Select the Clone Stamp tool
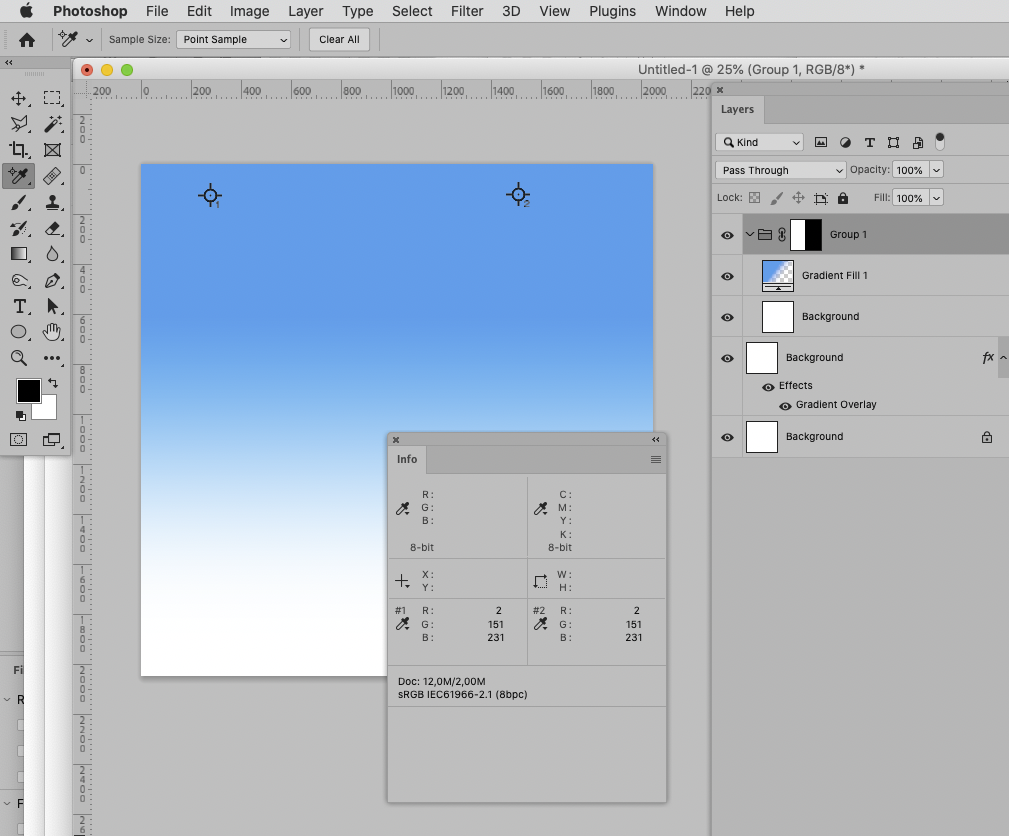Viewport: 1009px width, 836px height. point(53,202)
